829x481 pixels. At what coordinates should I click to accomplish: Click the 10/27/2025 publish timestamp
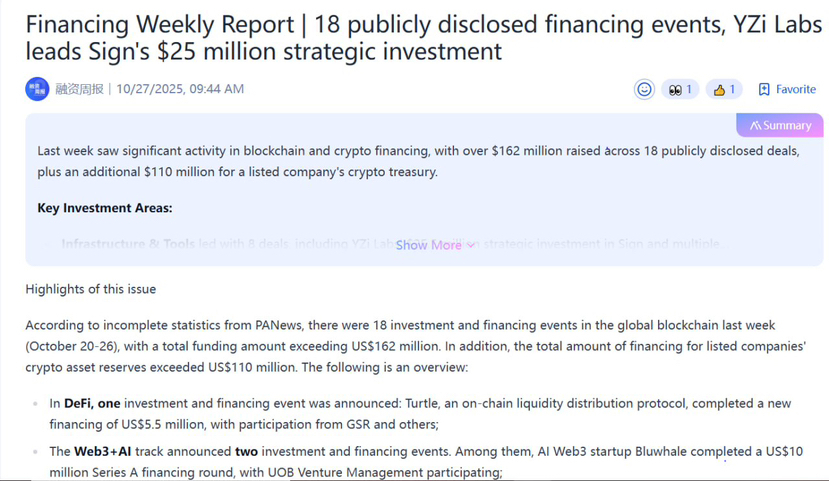(x=180, y=89)
